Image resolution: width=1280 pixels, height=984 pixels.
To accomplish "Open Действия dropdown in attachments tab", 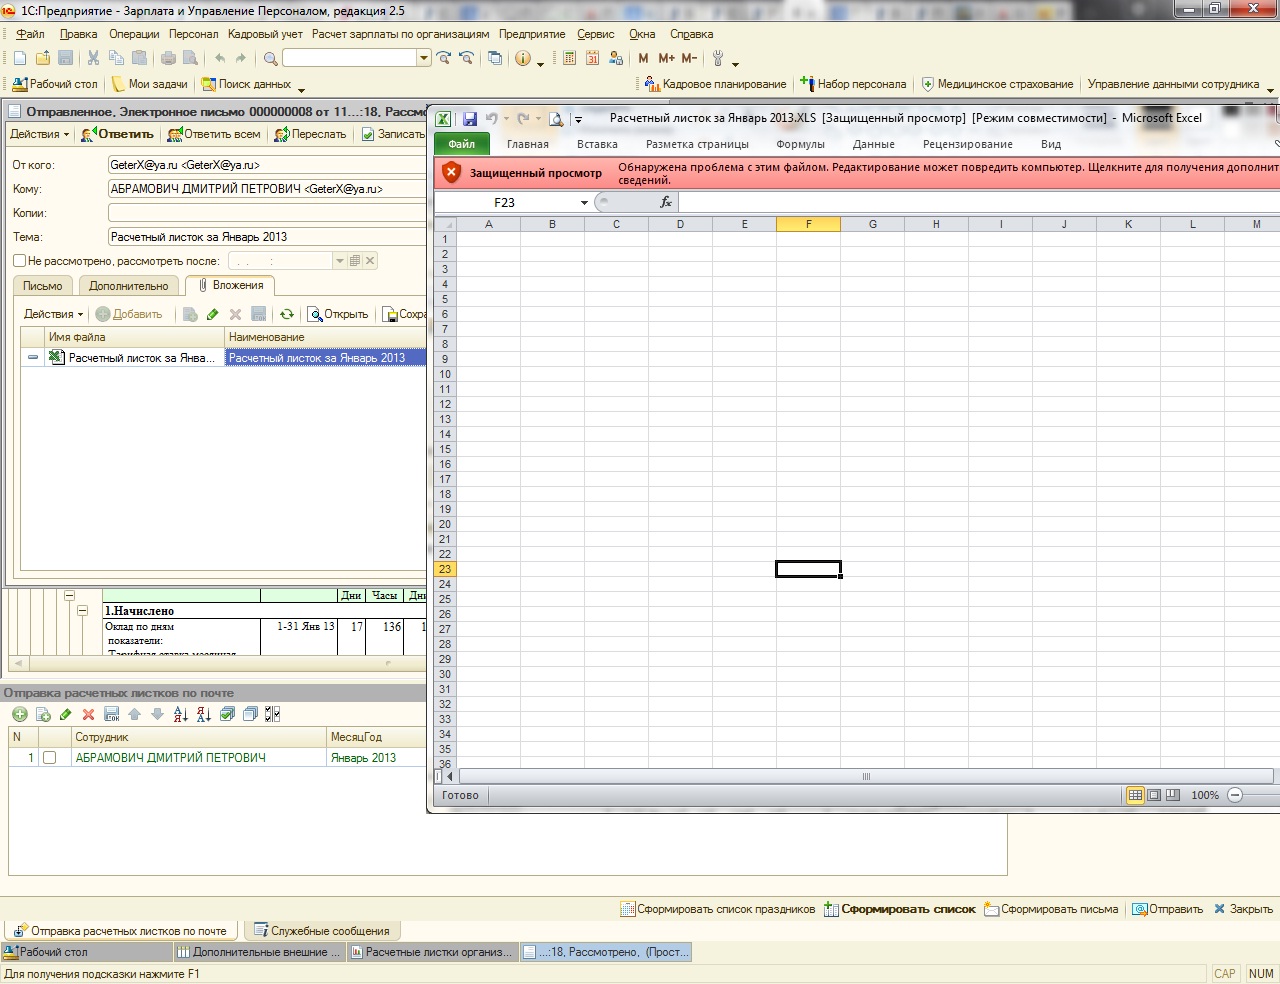I will point(54,314).
